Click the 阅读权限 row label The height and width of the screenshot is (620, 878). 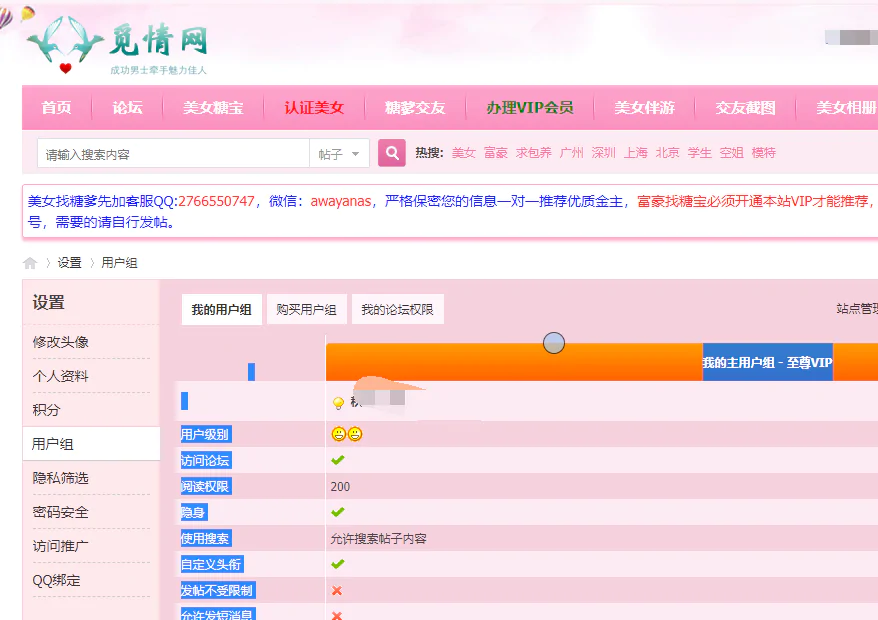206,486
